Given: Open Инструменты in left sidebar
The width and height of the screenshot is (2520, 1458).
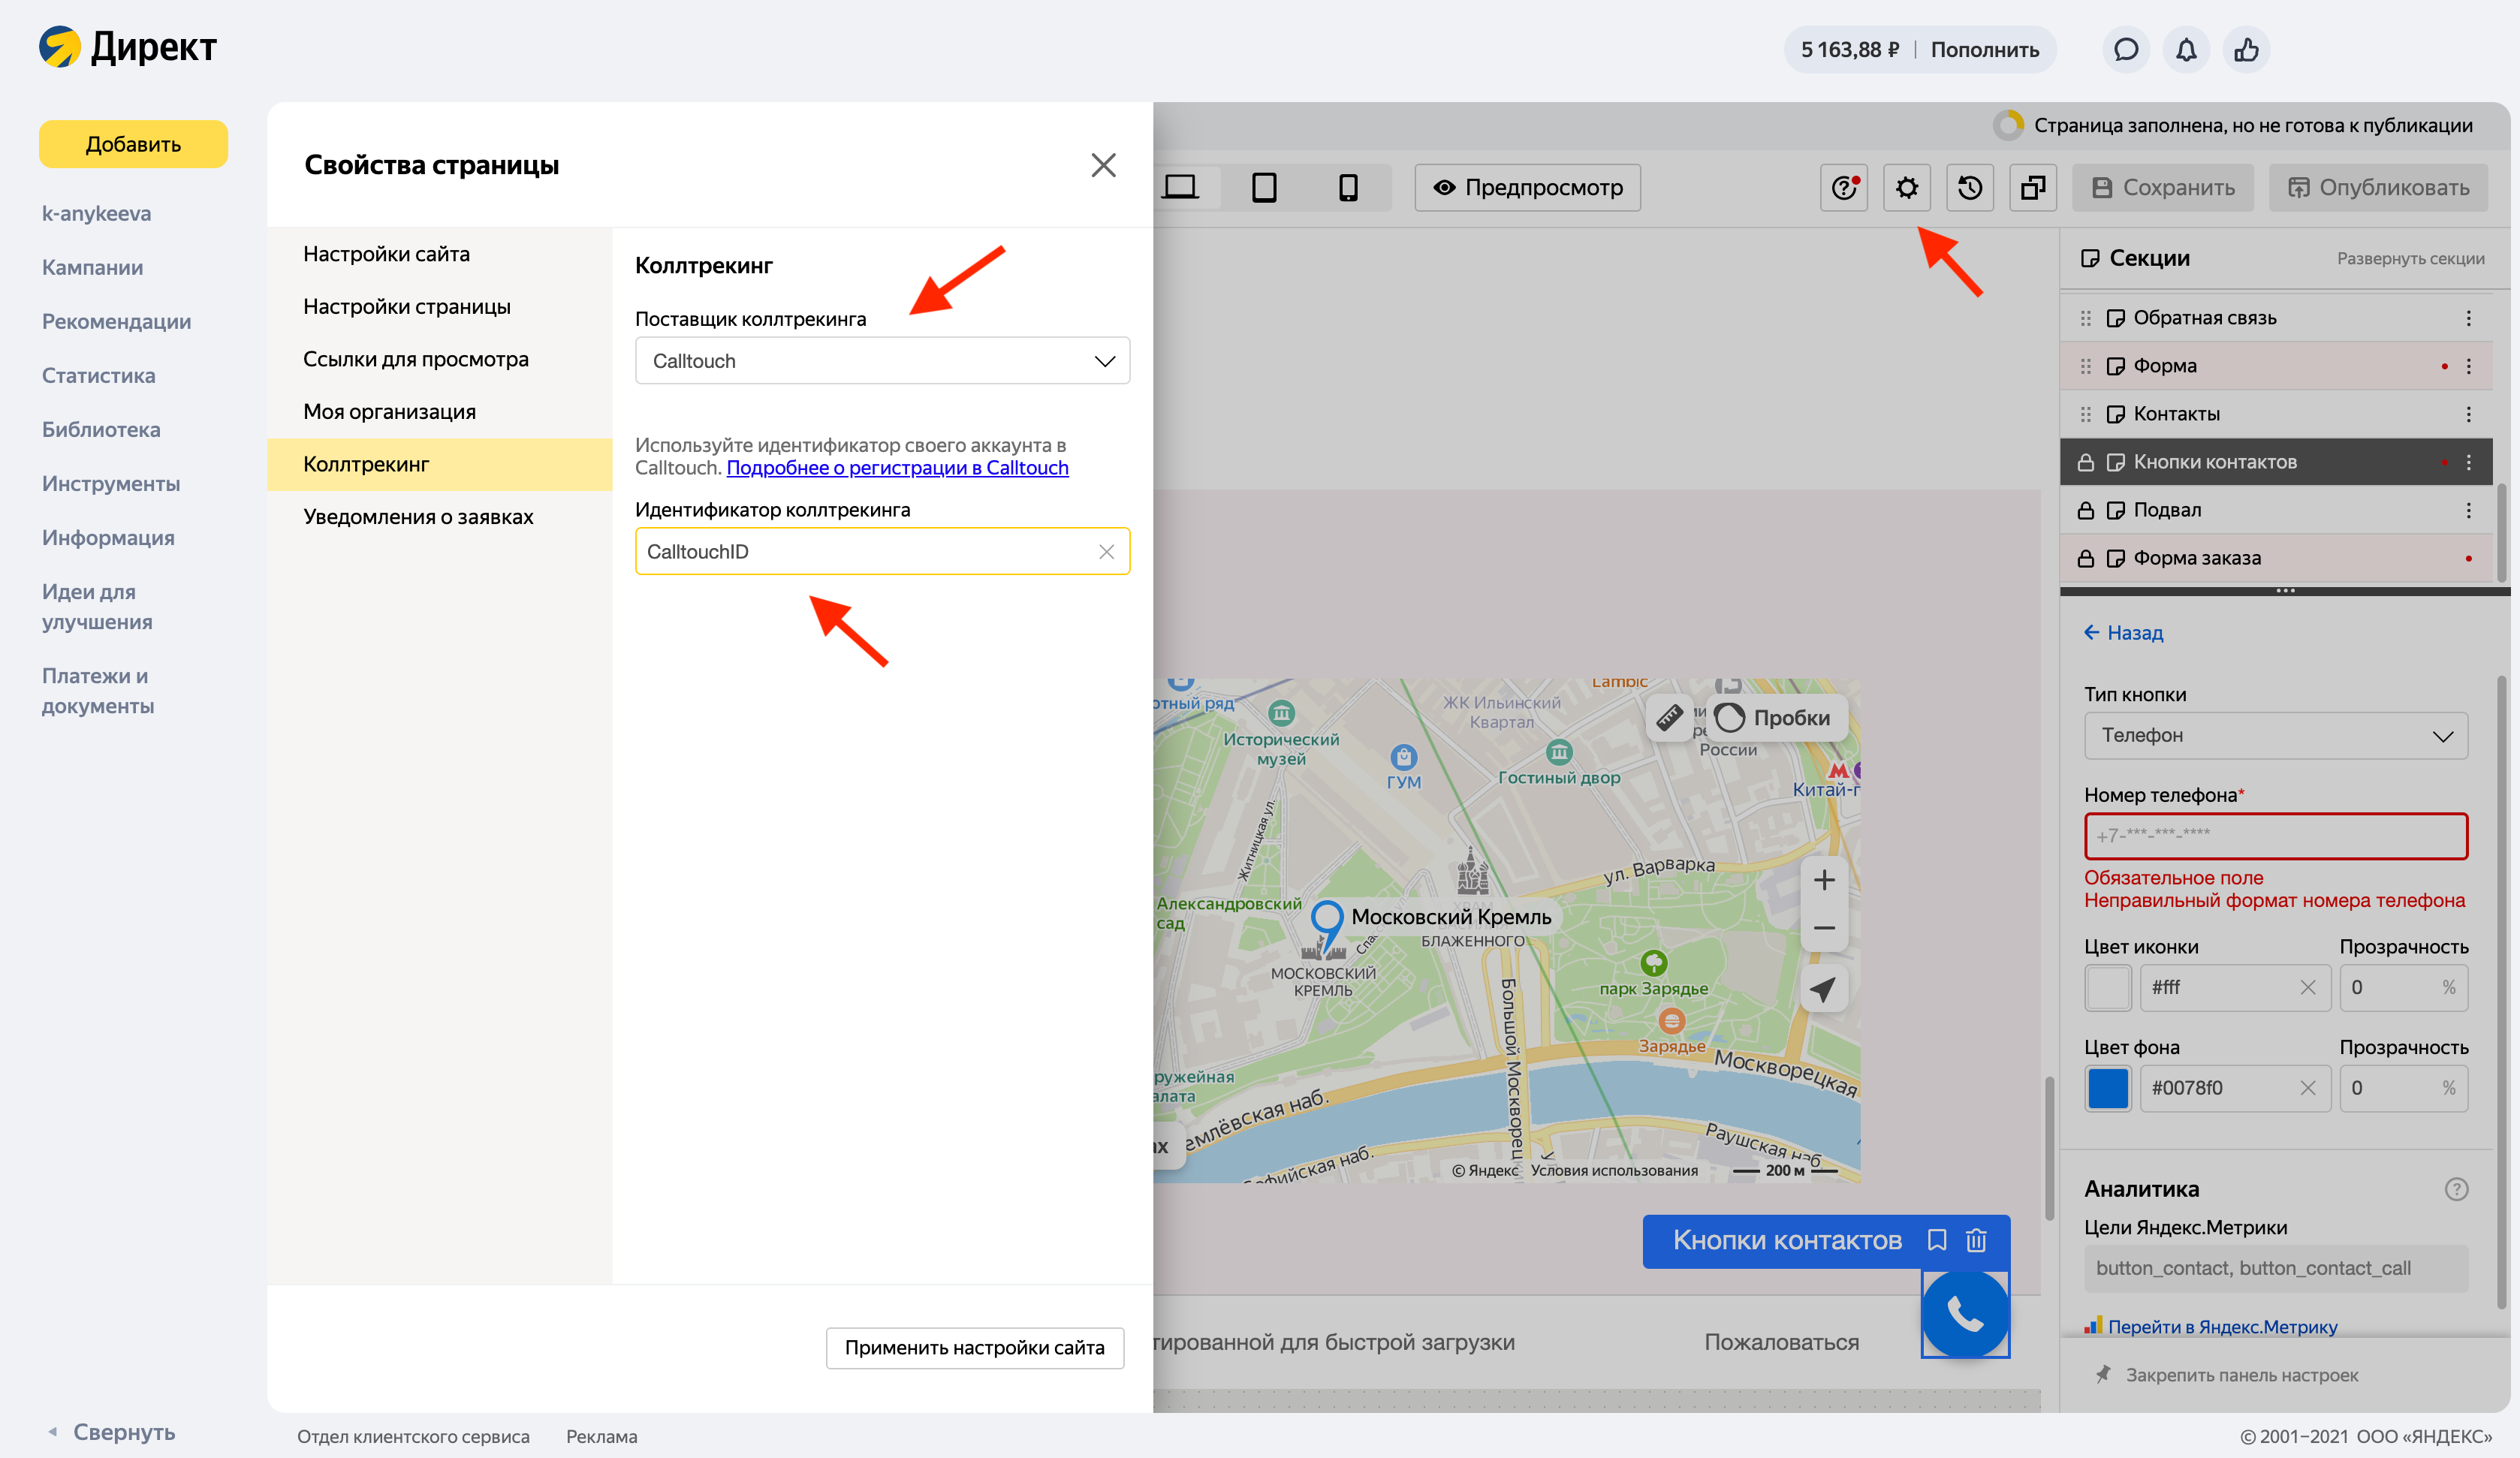Looking at the screenshot, I should click(x=111, y=484).
